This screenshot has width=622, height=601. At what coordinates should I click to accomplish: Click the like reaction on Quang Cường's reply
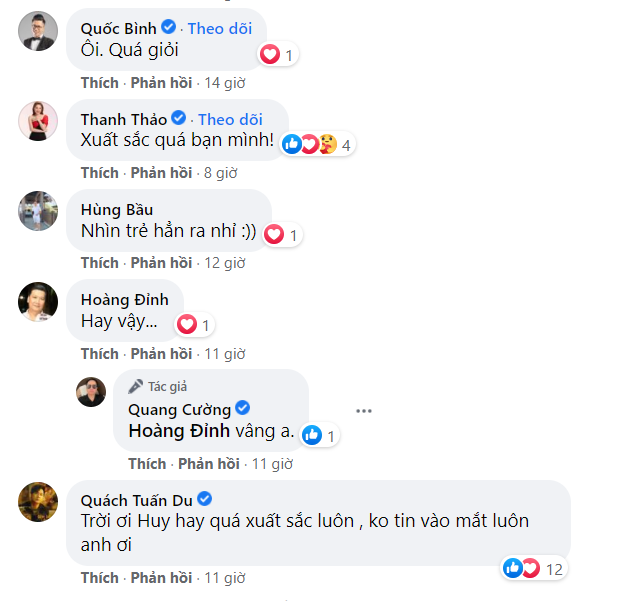pyautogui.click(x=311, y=435)
